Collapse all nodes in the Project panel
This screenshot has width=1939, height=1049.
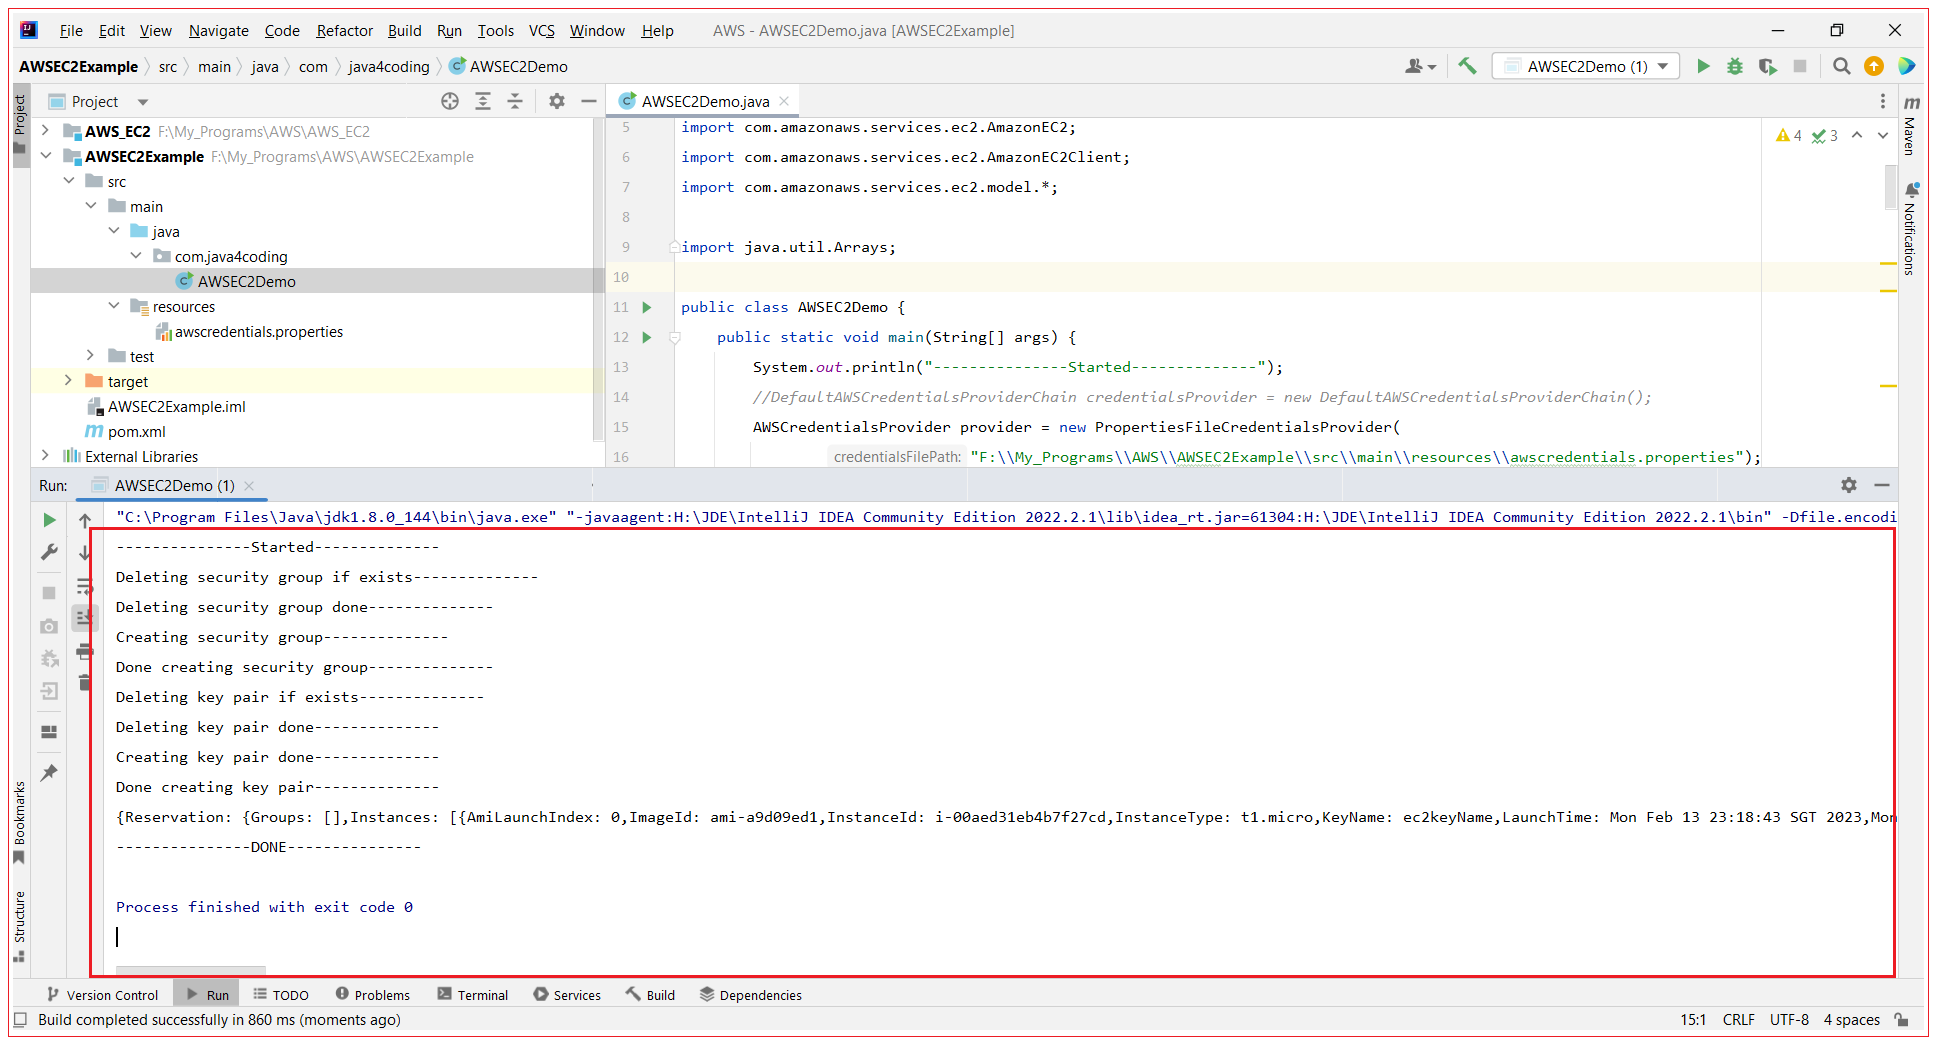coord(515,101)
